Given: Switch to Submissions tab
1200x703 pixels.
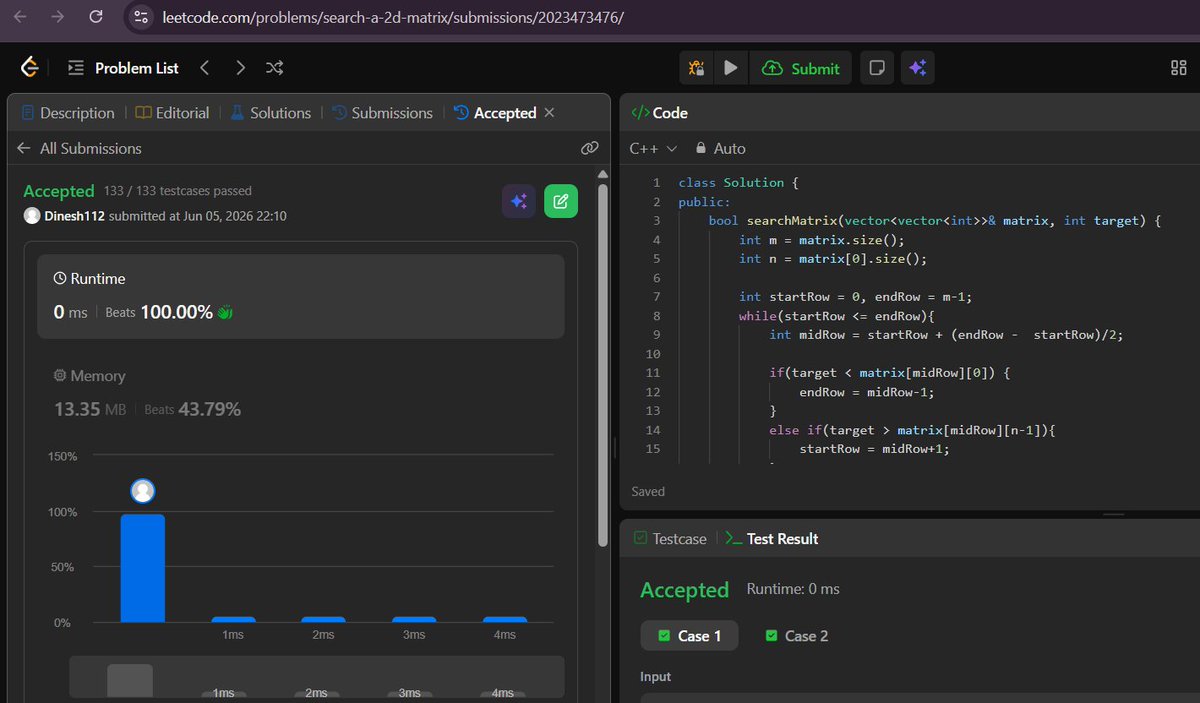Looking at the screenshot, I should tap(382, 113).
